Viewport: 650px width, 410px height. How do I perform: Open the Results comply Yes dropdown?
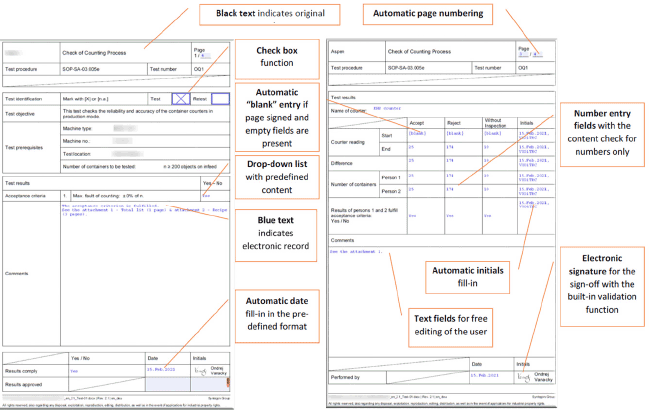[74, 371]
